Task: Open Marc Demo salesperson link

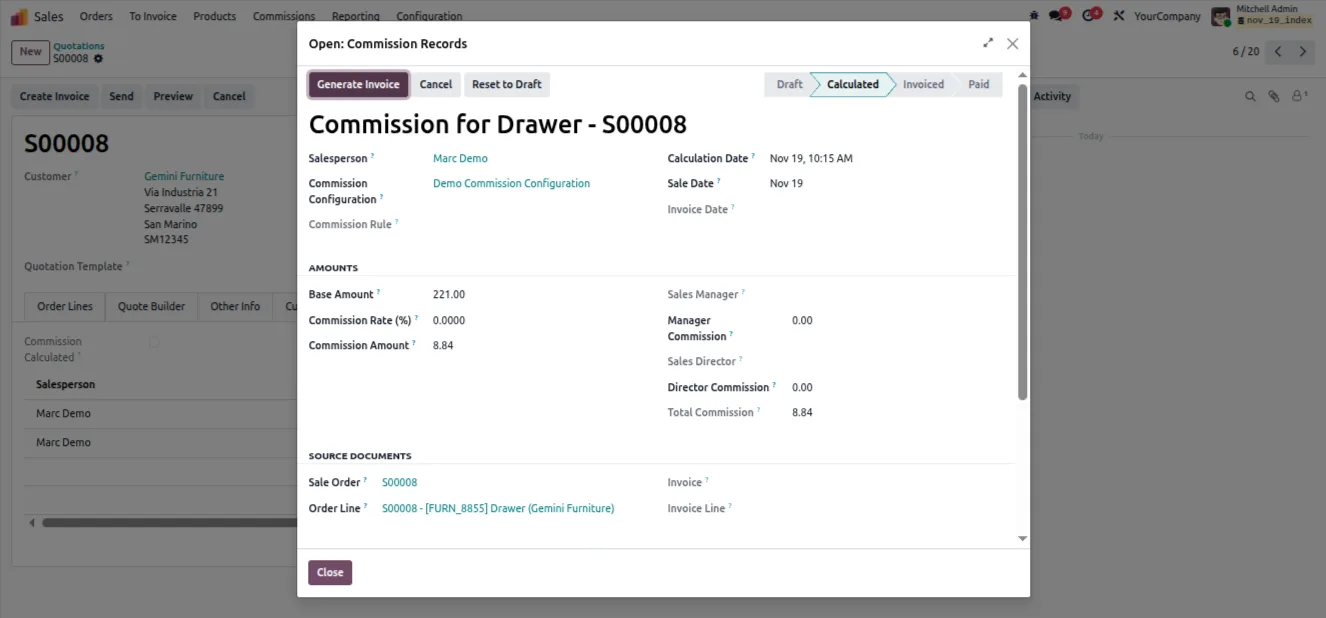Action: [460, 158]
